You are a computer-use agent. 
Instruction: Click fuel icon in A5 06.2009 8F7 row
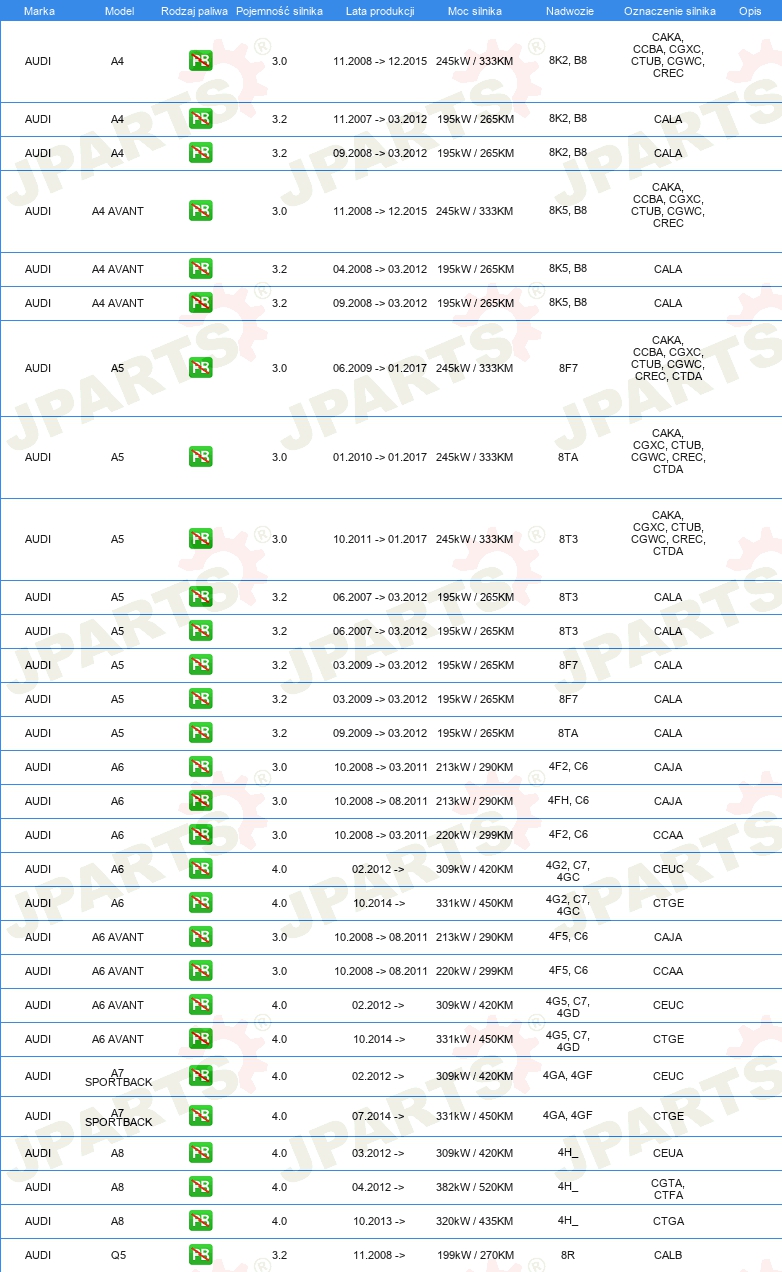pos(201,368)
